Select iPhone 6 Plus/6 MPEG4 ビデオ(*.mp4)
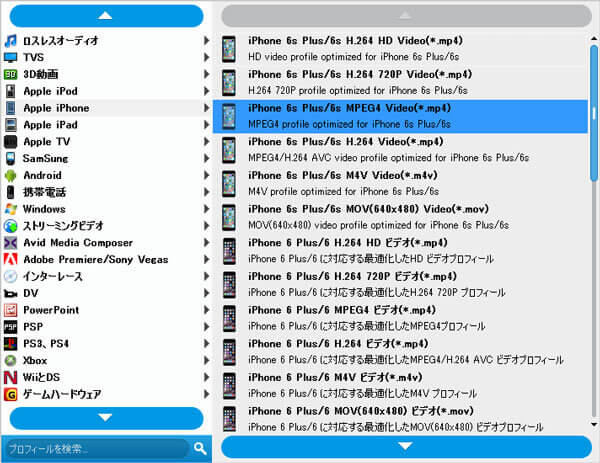The image size is (600, 463). point(400,318)
